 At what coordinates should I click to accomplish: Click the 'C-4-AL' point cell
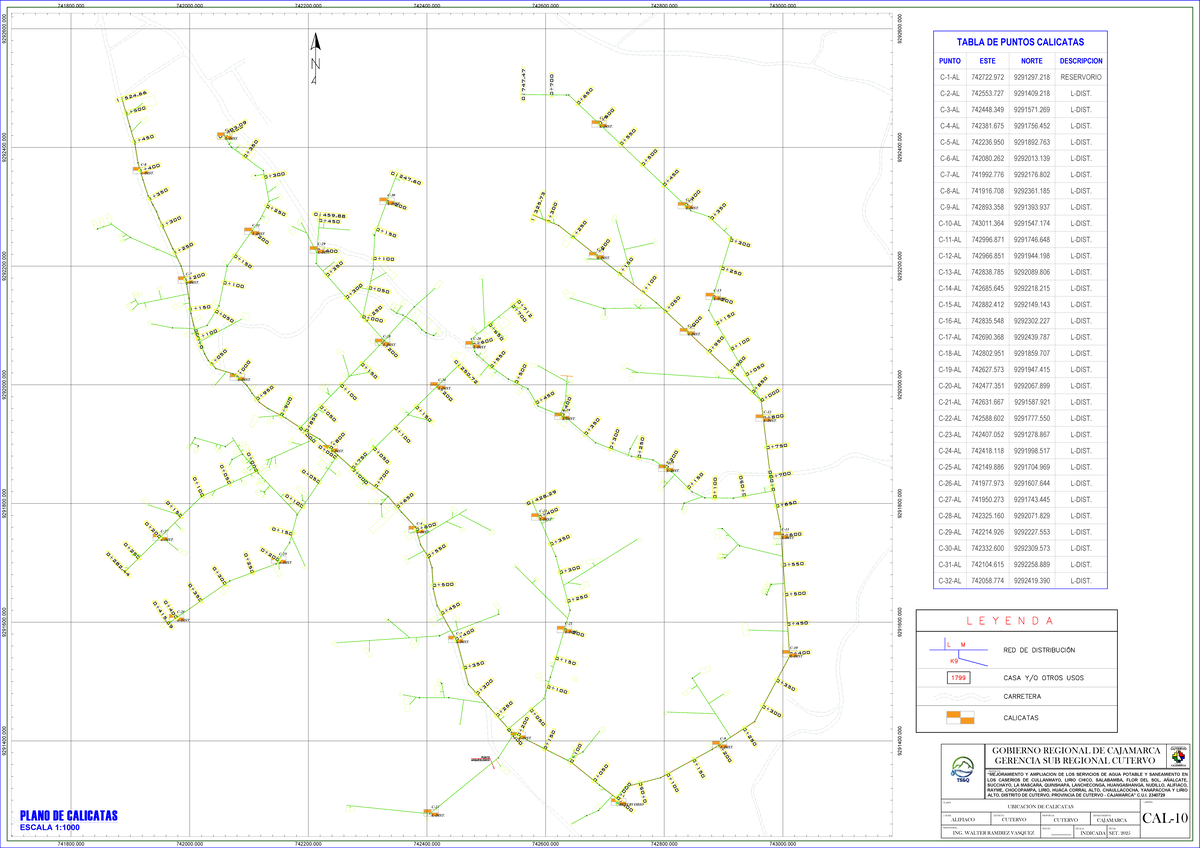point(949,125)
